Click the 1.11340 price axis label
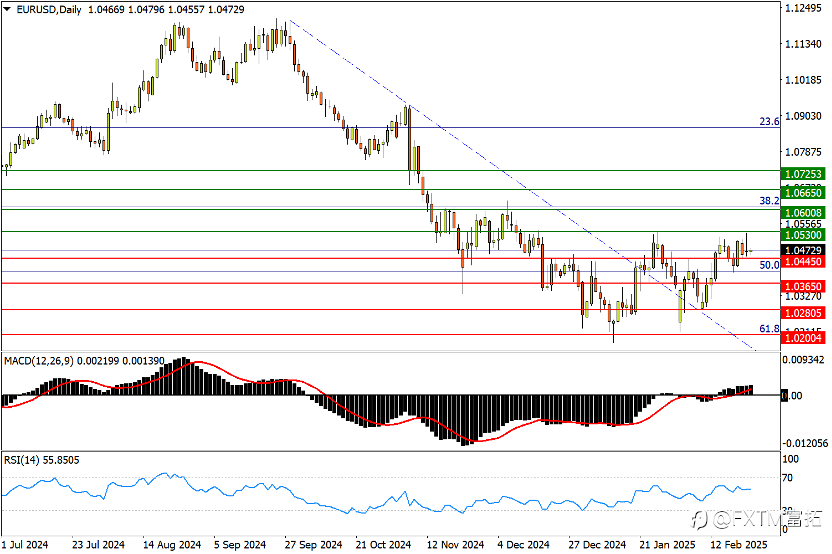Screen dimensions: 832x554 (x=803, y=44)
